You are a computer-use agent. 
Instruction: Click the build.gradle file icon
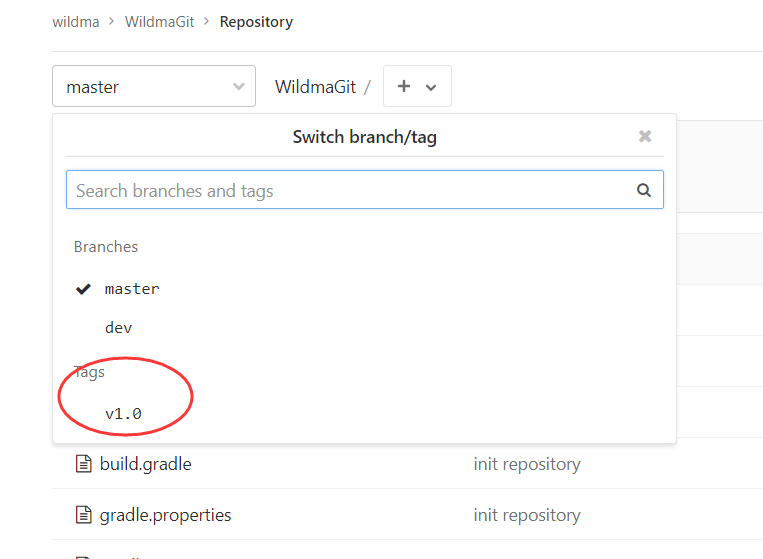tap(83, 464)
